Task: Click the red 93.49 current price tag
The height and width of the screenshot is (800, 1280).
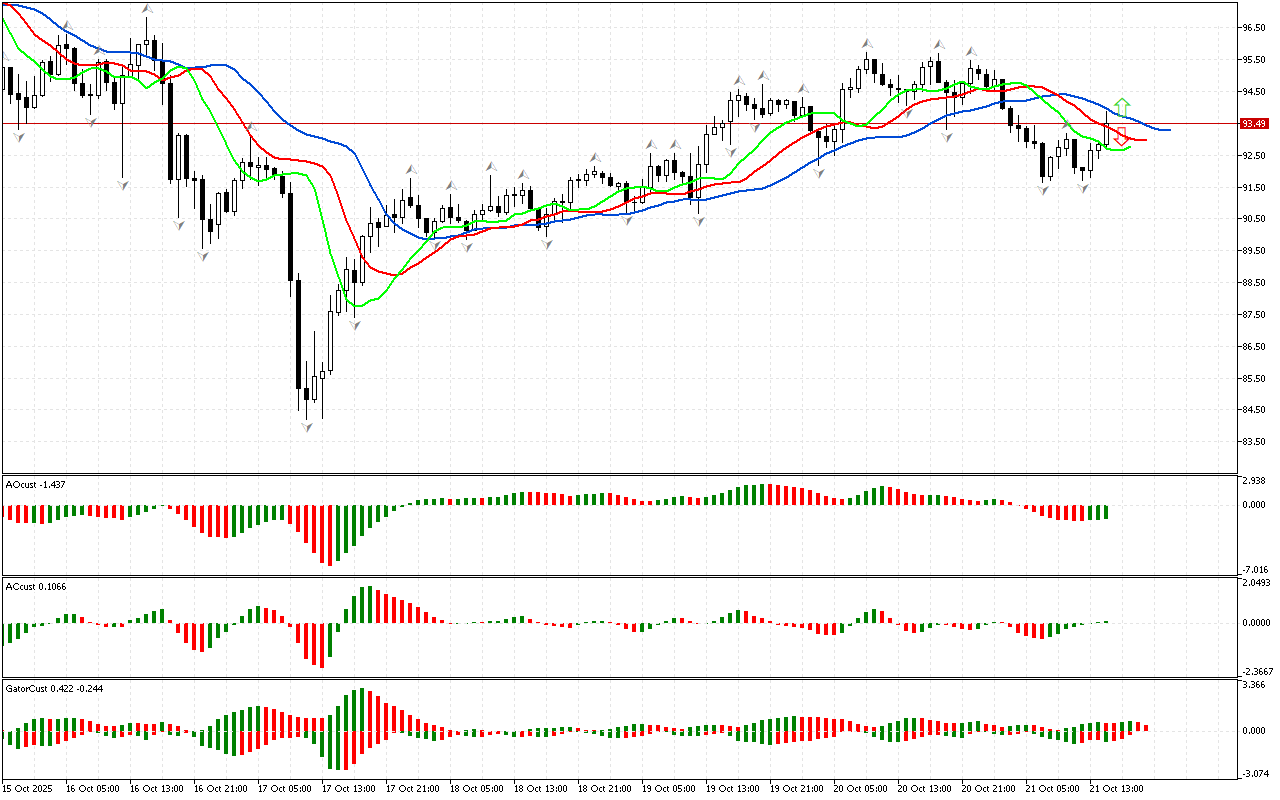Action: tap(1254, 124)
